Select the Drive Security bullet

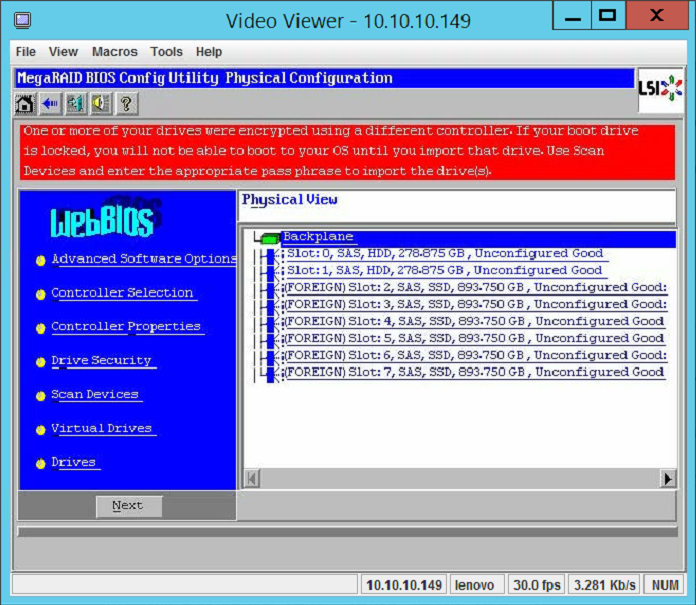click(x=41, y=362)
